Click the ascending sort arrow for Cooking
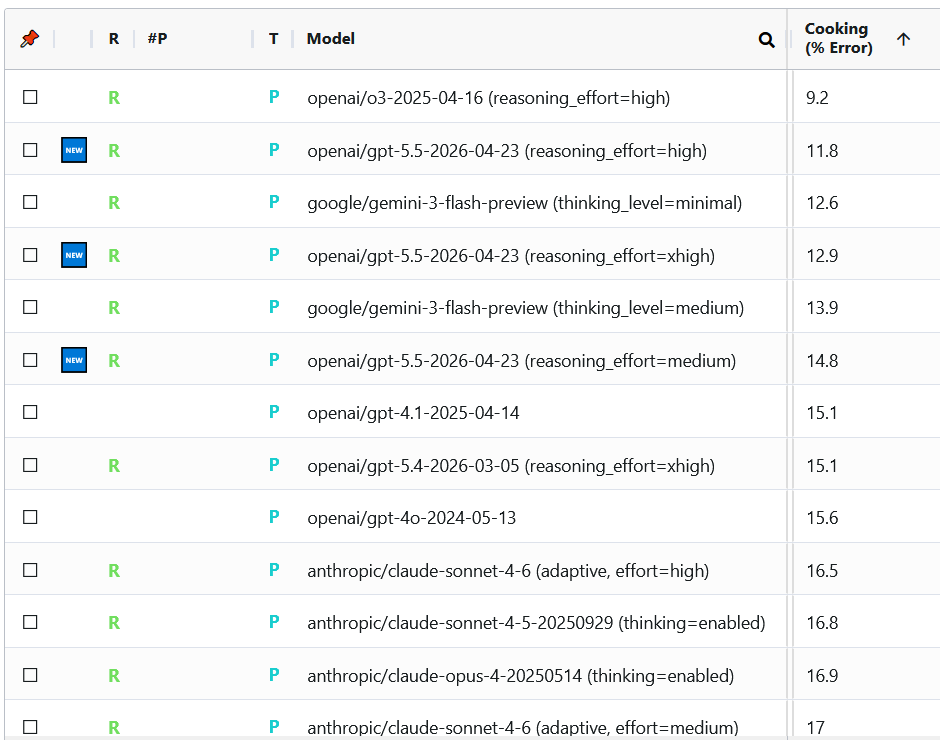Image resolution: width=940 pixels, height=740 pixels. pyautogui.click(x=903, y=39)
